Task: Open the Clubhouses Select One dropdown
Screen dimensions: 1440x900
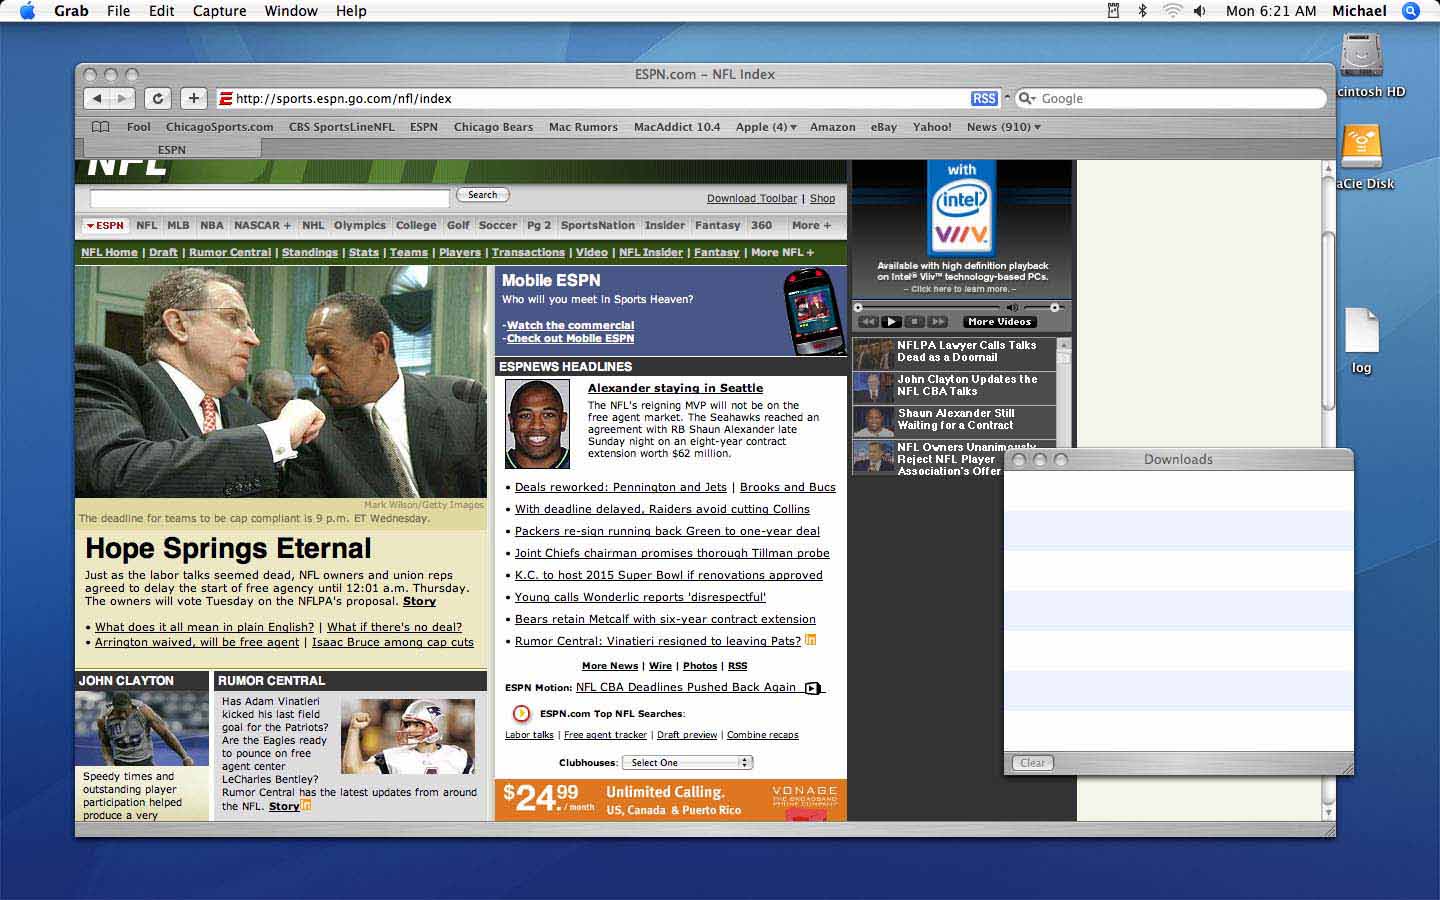Action: pyautogui.click(x=687, y=762)
